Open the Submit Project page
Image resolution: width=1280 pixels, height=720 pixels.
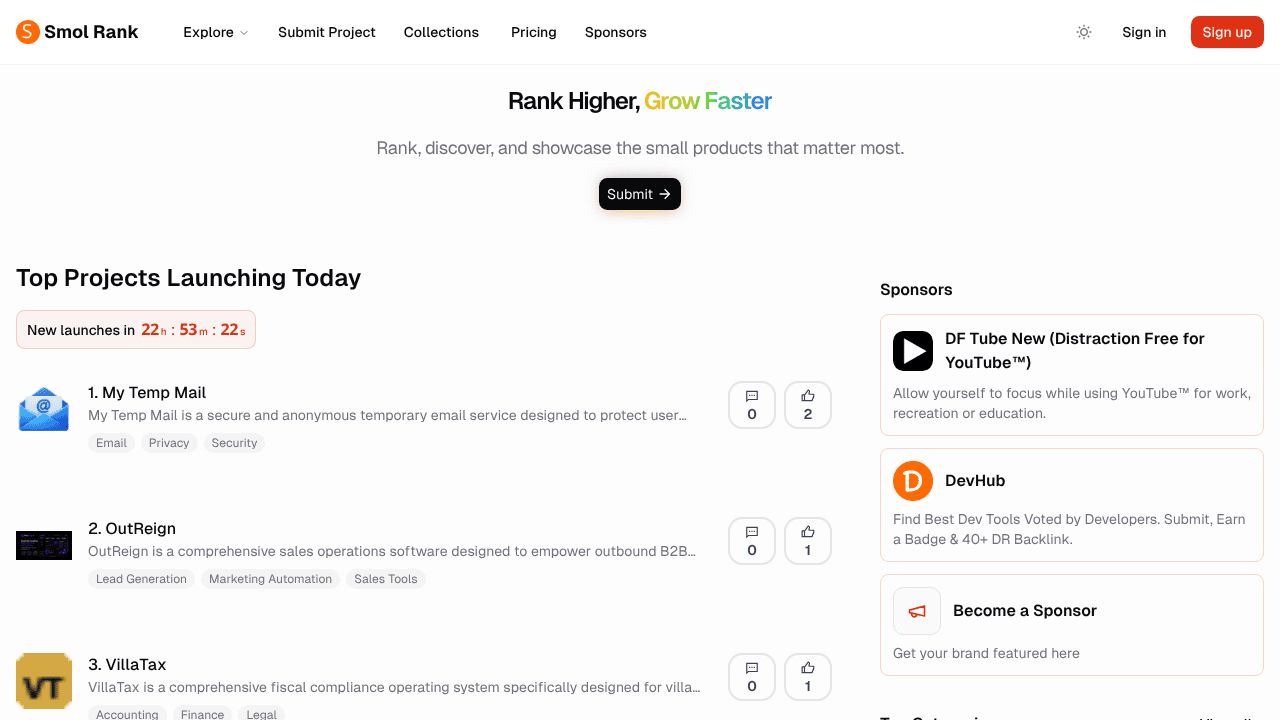pos(327,32)
